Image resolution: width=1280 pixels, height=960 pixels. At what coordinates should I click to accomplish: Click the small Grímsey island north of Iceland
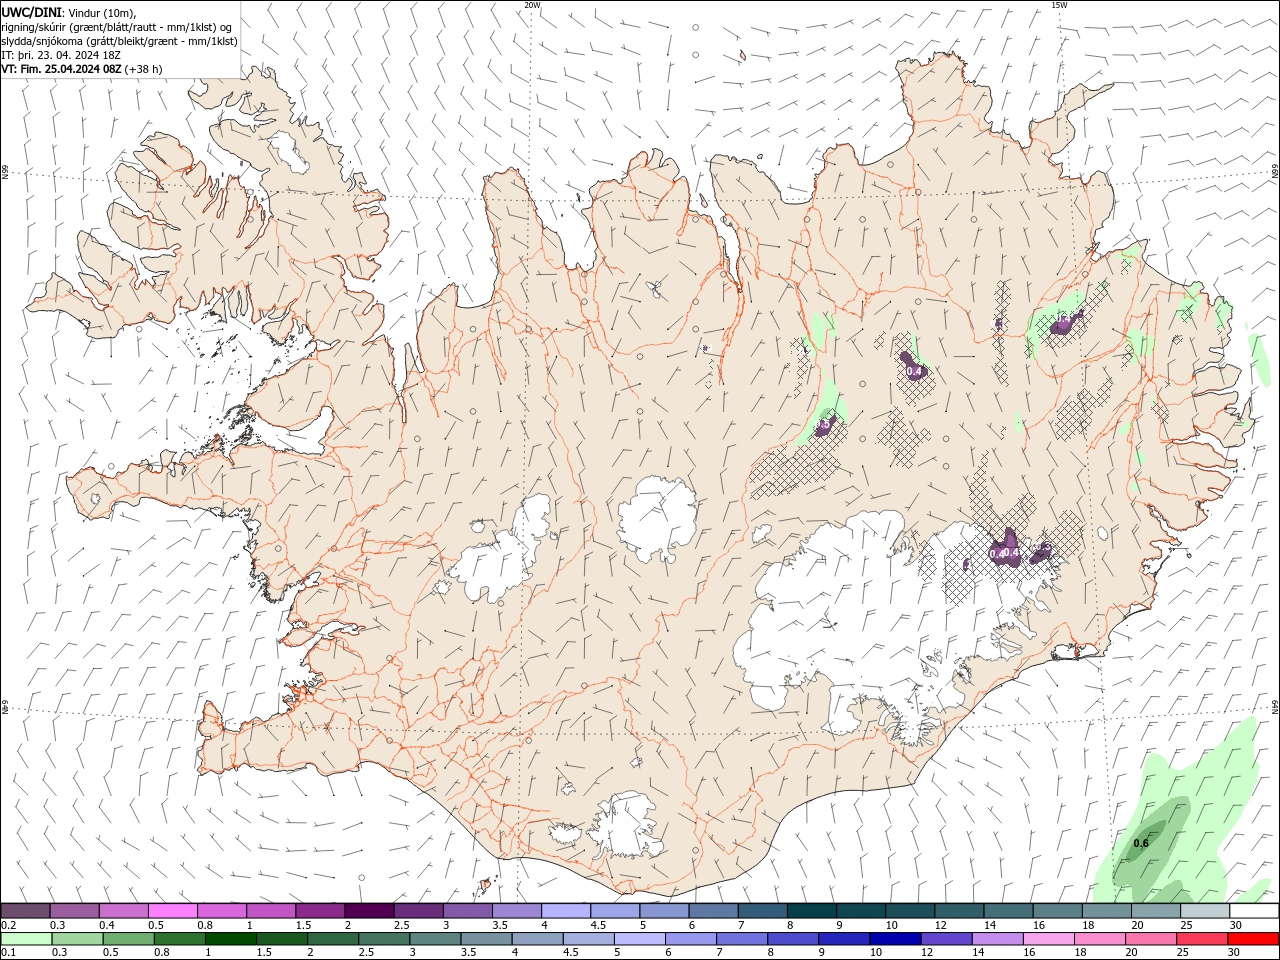click(743, 56)
